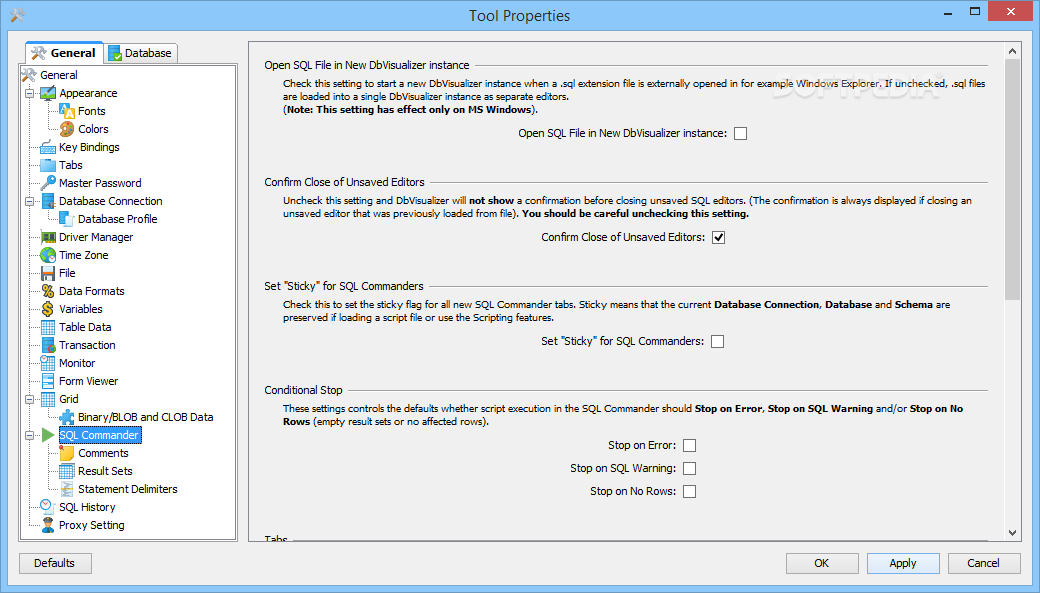The width and height of the screenshot is (1040, 593).
Task: Collapse the Grid tree node
Action: tap(29, 399)
